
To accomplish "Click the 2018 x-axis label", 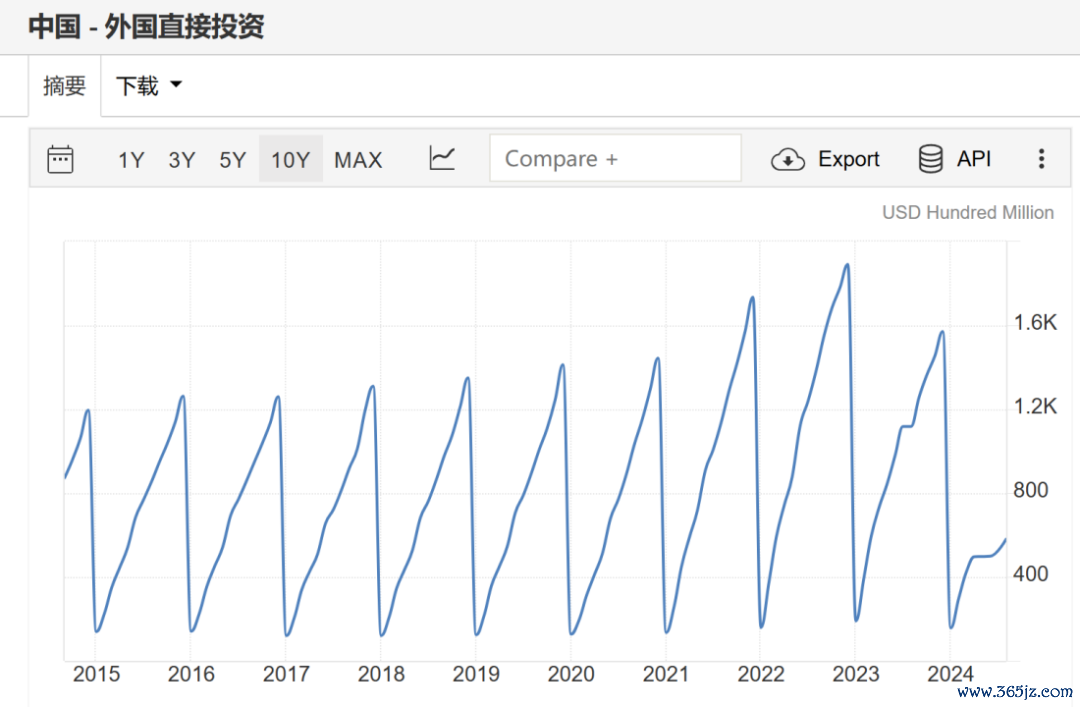I will [381, 674].
